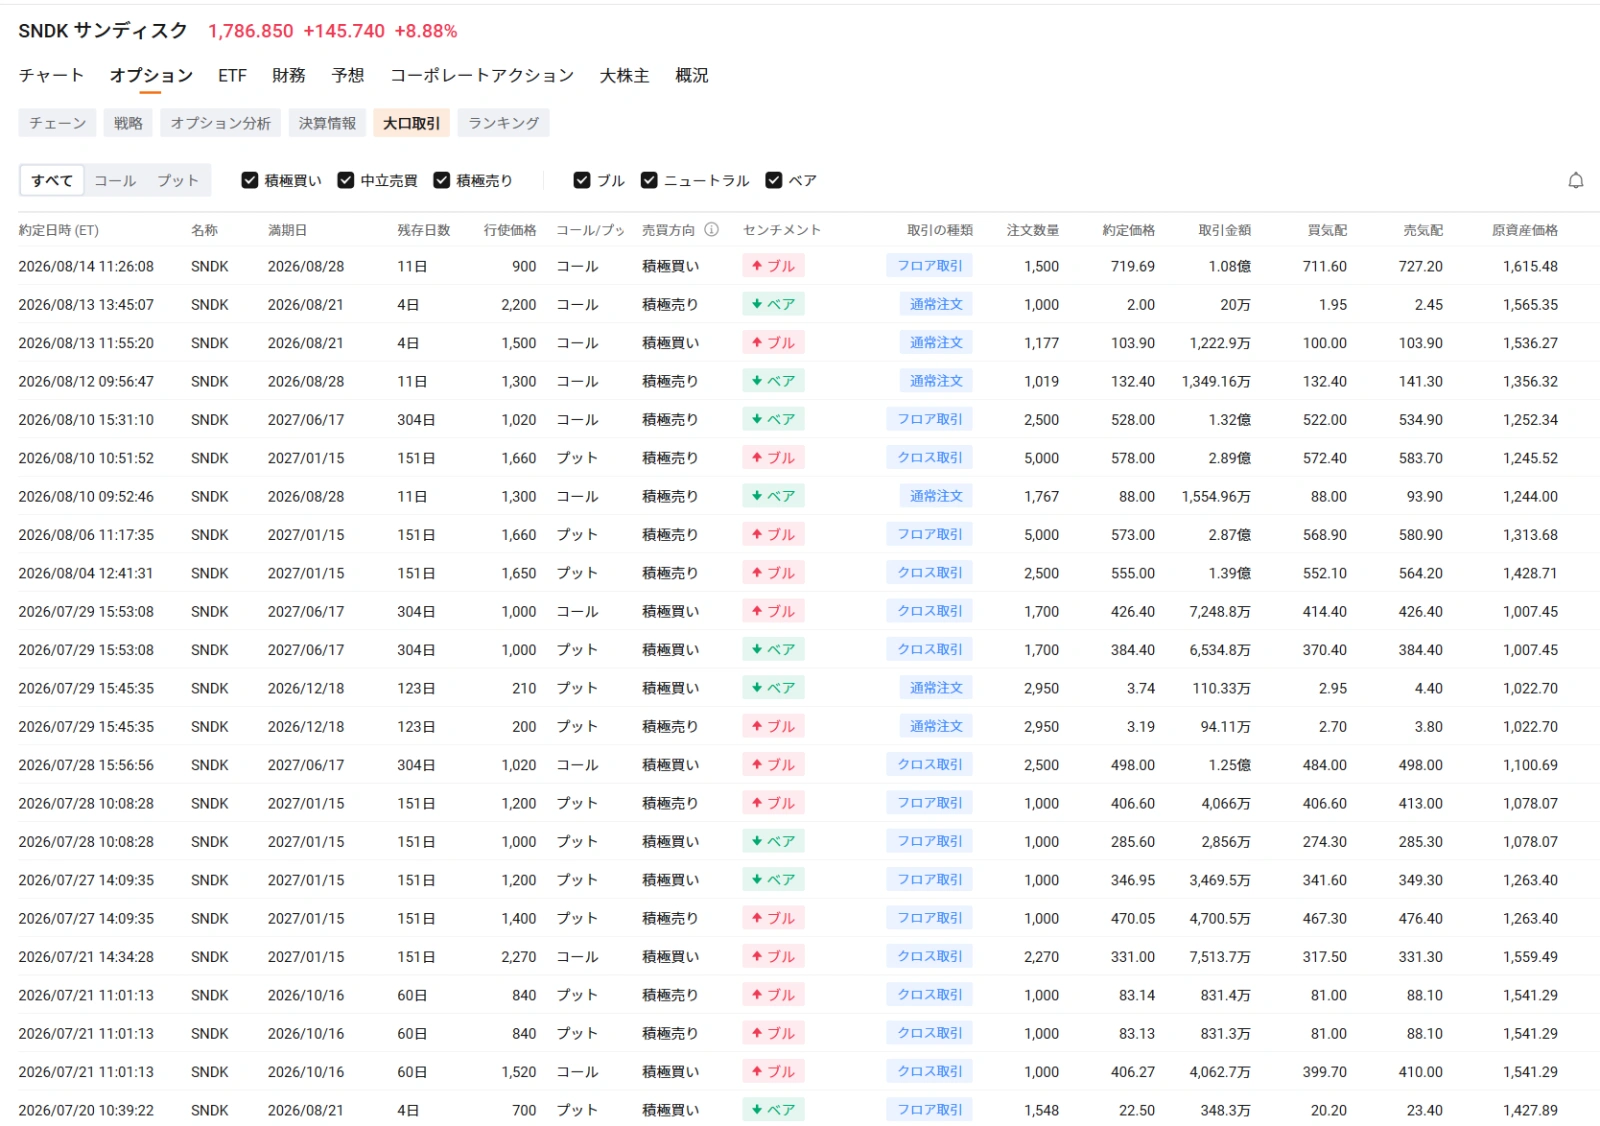1600x1126 pixels.
Task: Click the 94.11万 trade amount cell
Action: point(1226,726)
